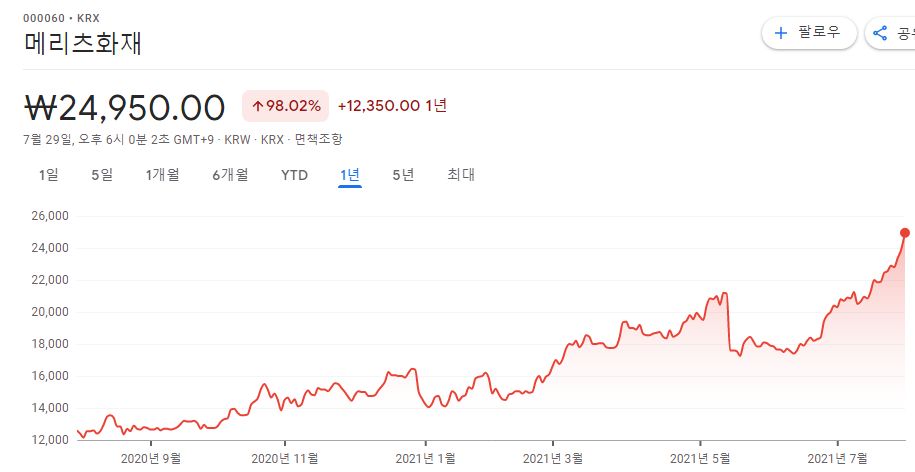This screenshot has width=915, height=472.
Task: Click the ₩24,950.00 price value
Action: (x=124, y=107)
